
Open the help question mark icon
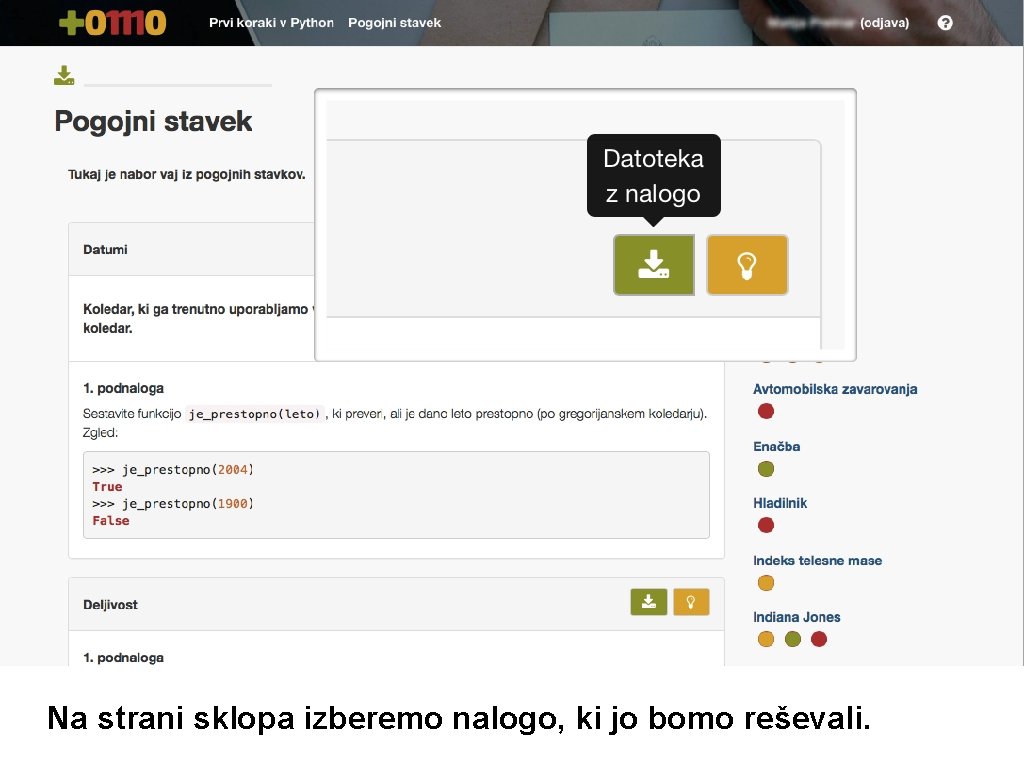point(944,23)
